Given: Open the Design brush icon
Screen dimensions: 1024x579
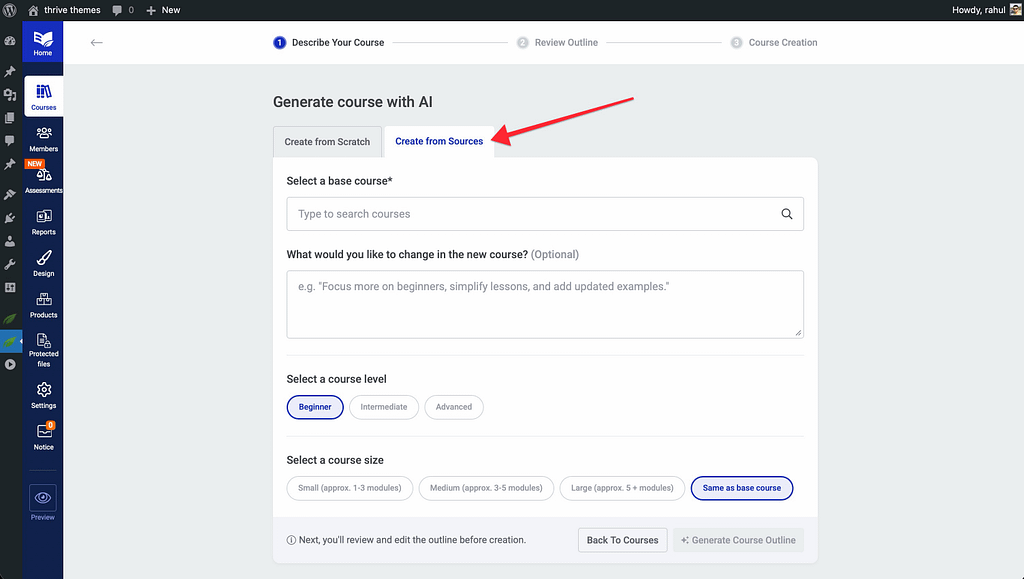Looking at the screenshot, I should click(43, 263).
